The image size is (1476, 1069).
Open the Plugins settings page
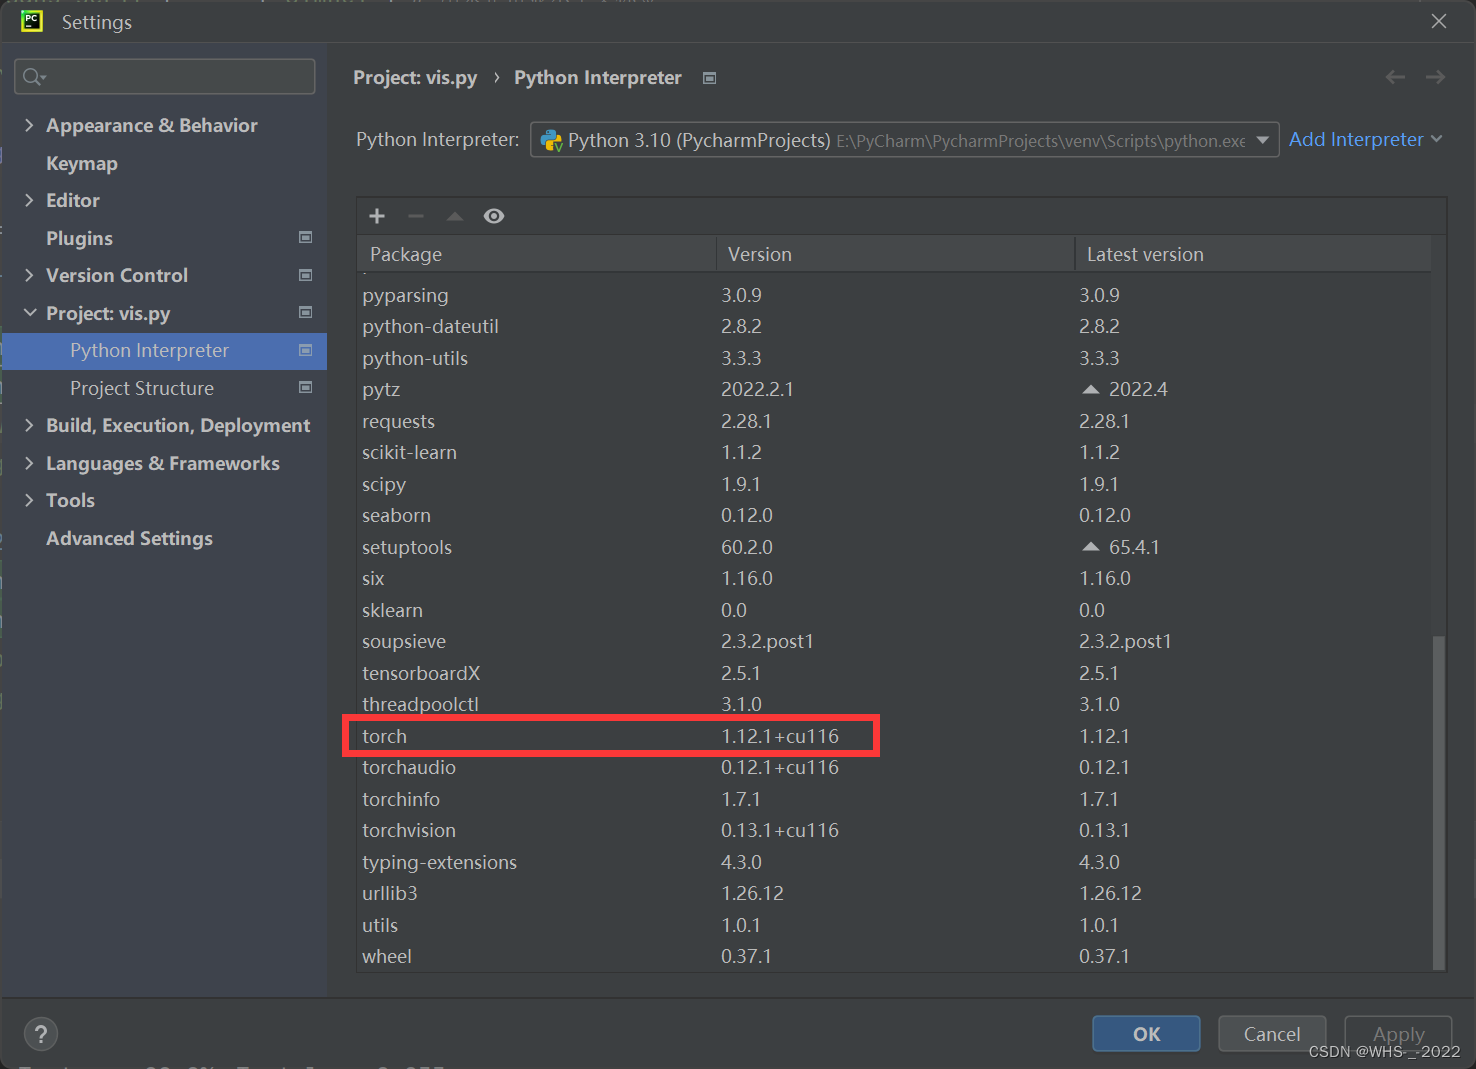click(79, 238)
